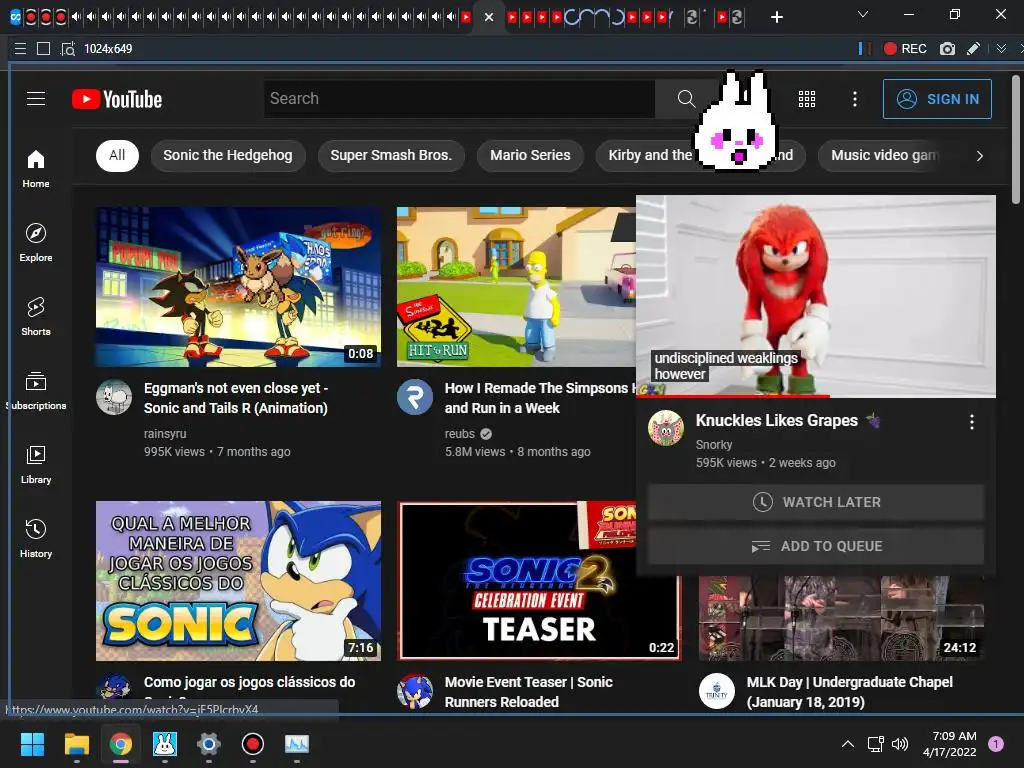The height and width of the screenshot is (768, 1024).
Task: Open Shorts in sidebar
Action: point(36,316)
